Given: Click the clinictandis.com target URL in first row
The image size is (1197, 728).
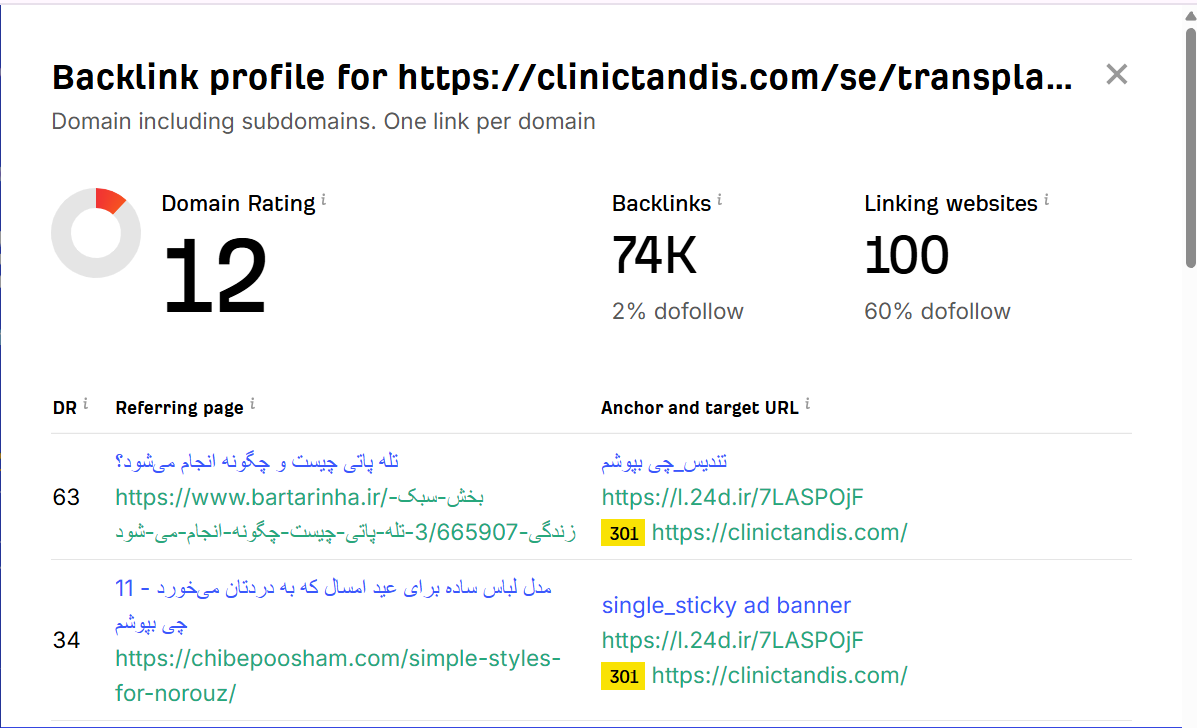Looking at the screenshot, I should [x=779, y=533].
